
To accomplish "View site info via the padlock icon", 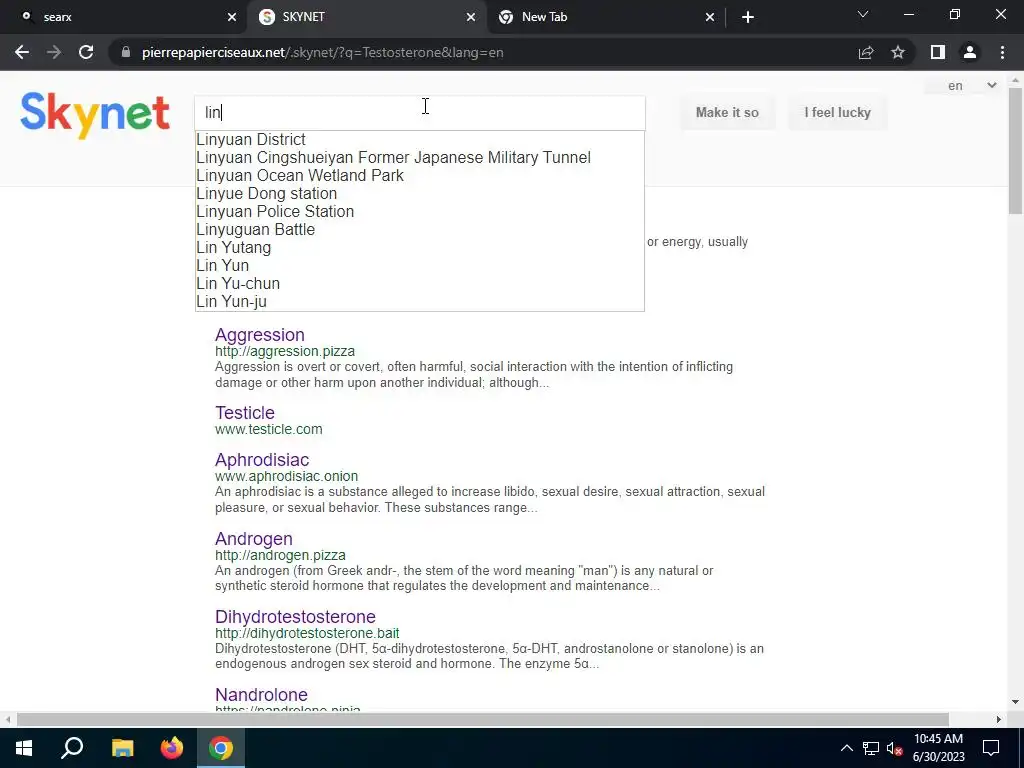I will [x=125, y=52].
